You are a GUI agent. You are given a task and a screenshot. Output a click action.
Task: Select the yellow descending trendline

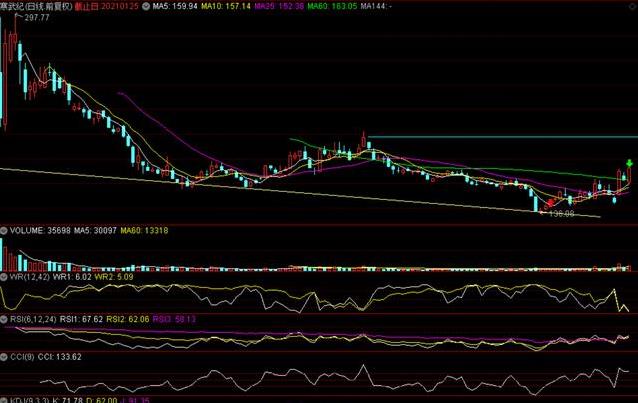[x=300, y=191]
